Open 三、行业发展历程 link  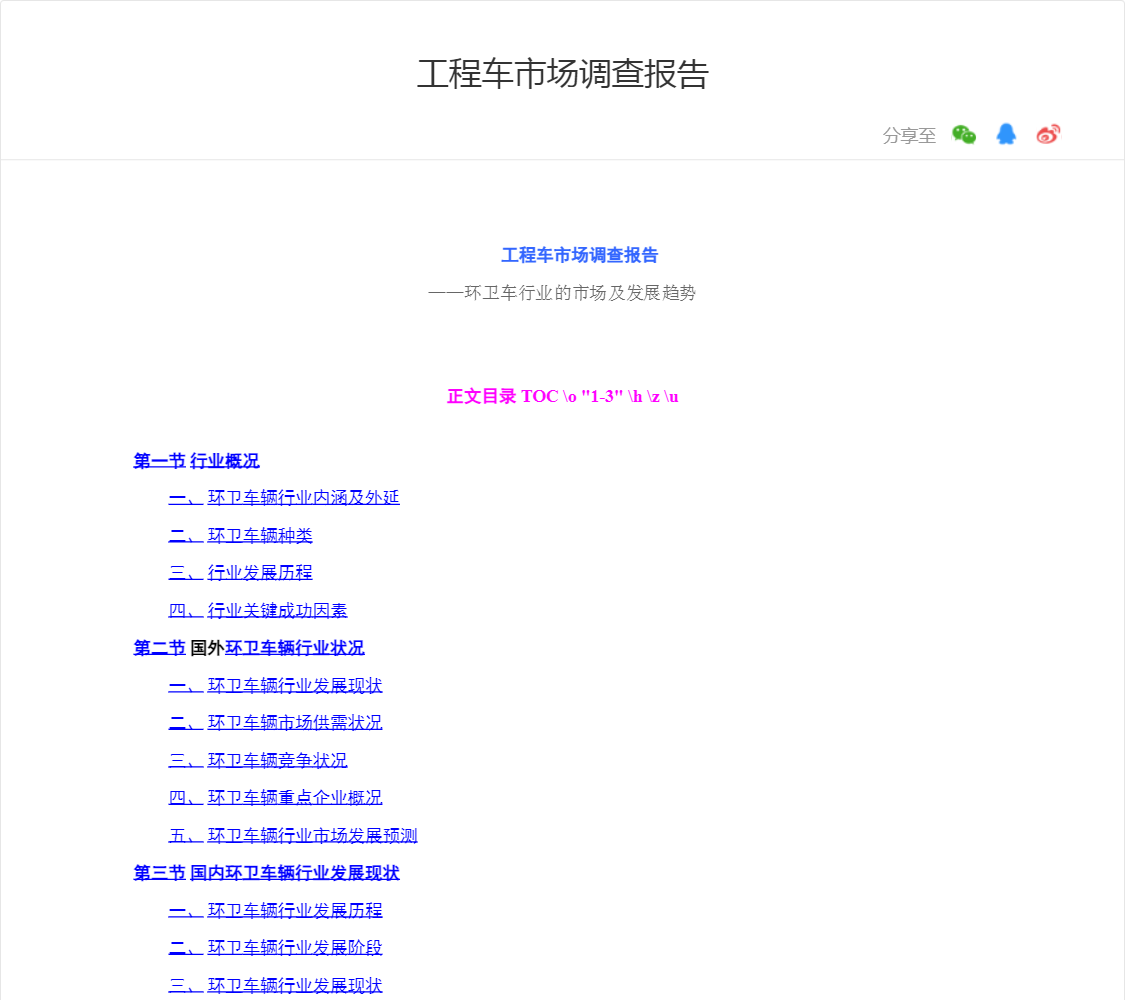pyautogui.click(x=240, y=572)
